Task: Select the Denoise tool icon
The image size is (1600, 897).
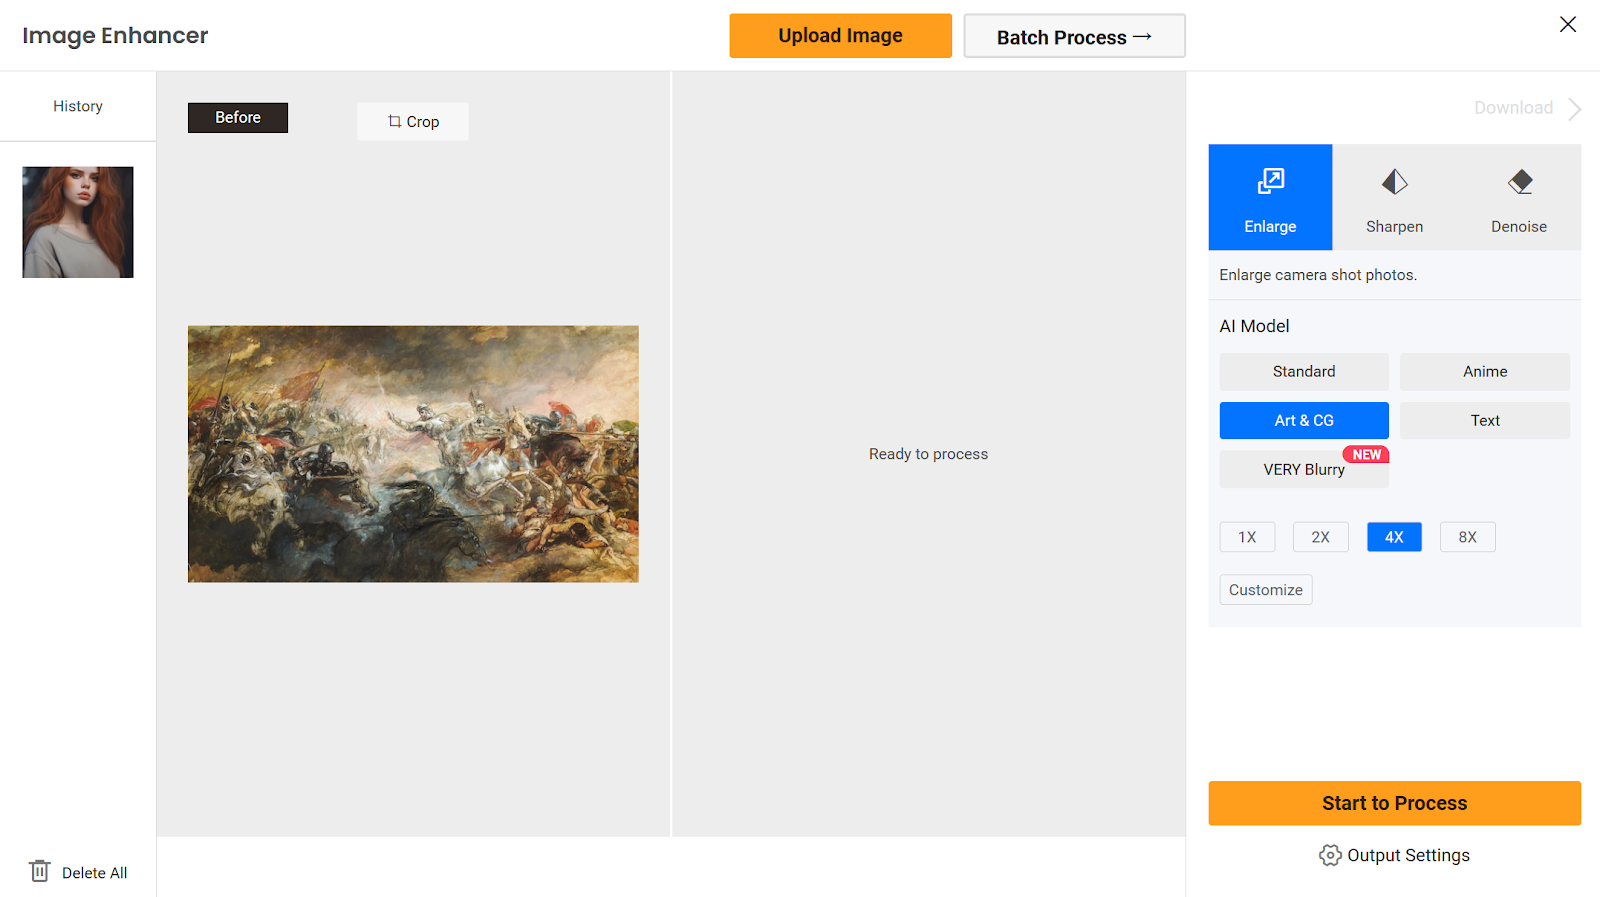Action: [1520, 182]
